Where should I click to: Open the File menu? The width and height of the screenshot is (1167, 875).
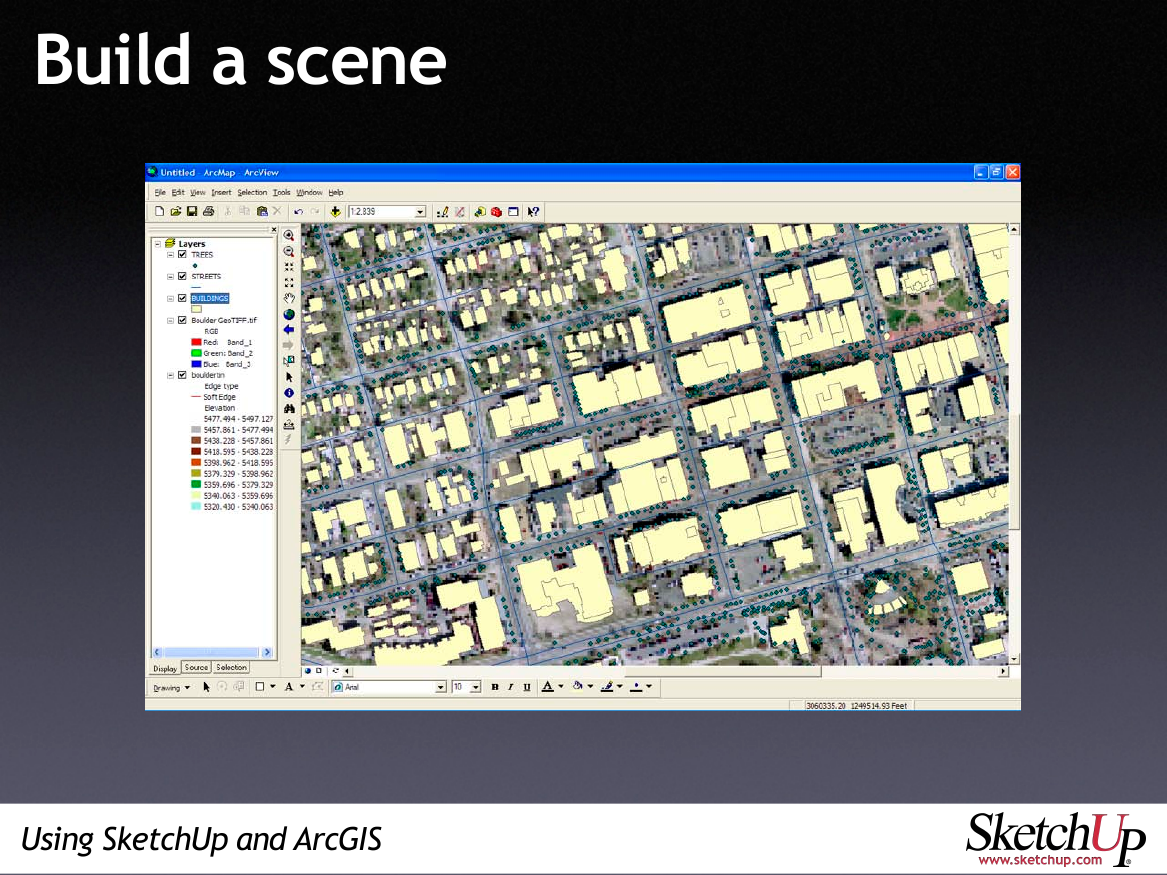tap(160, 192)
